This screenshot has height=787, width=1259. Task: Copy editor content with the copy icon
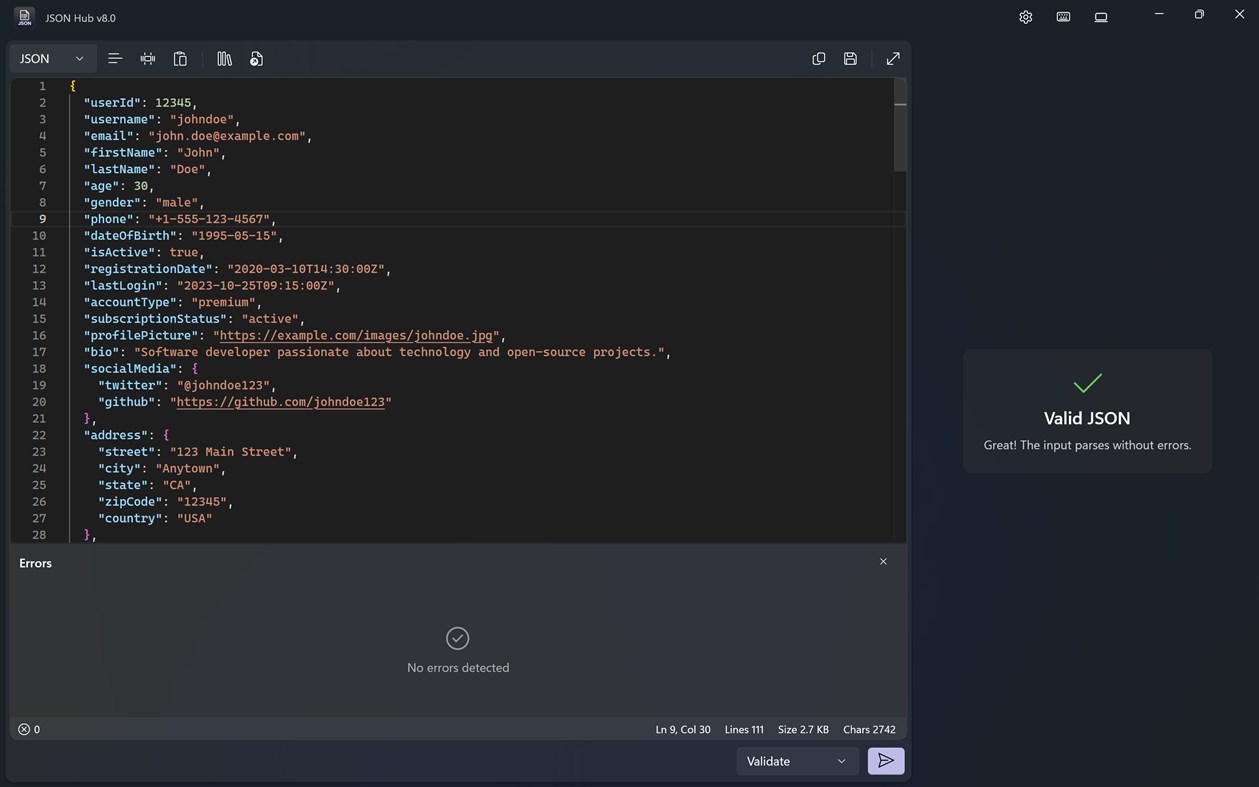(x=819, y=59)
